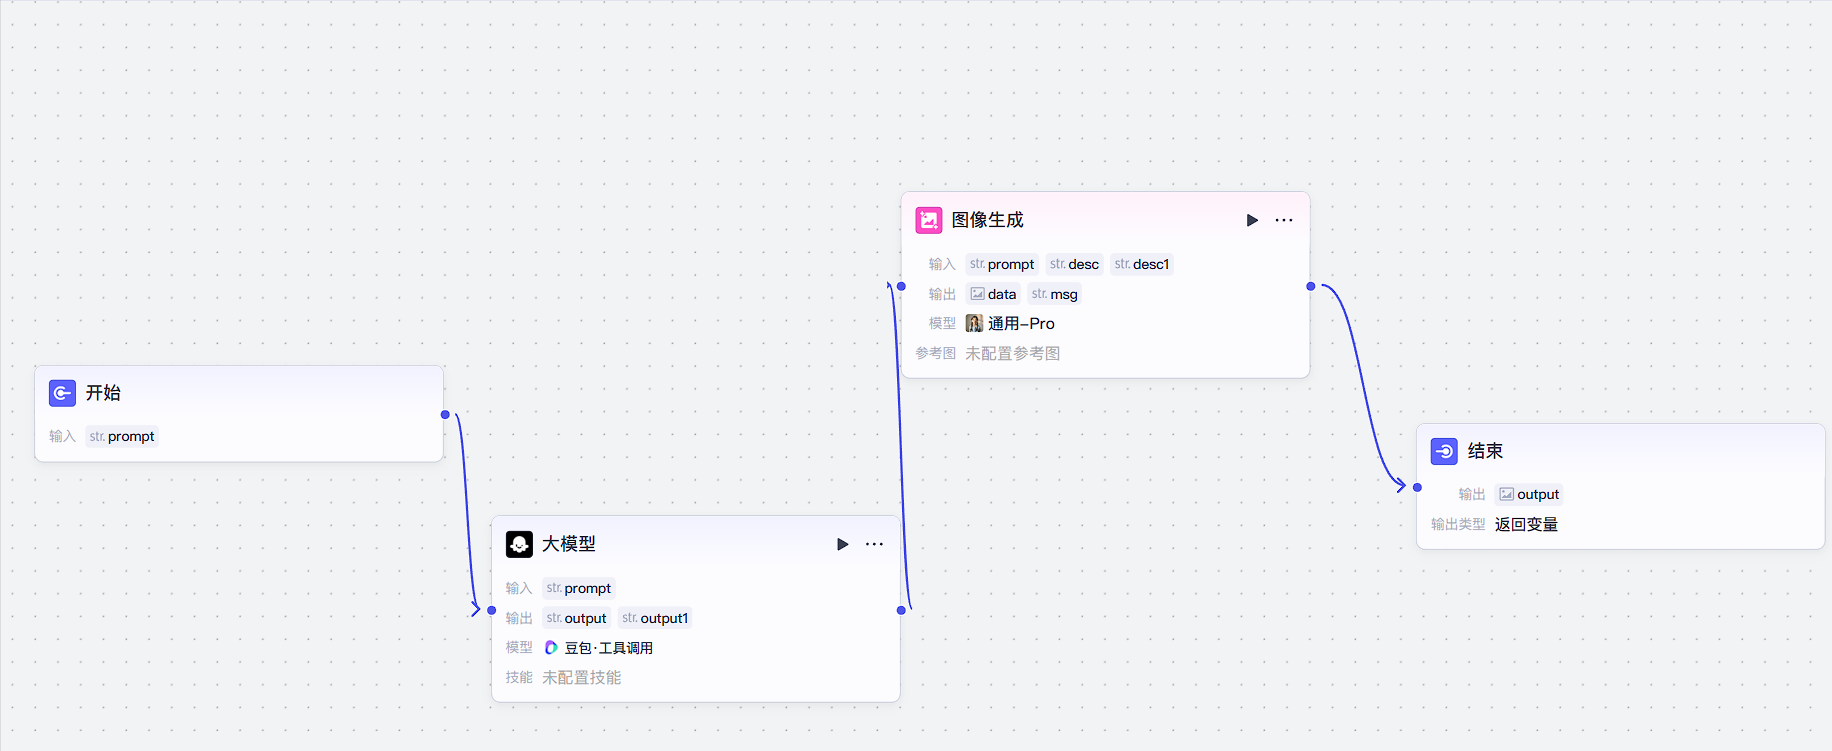Click the prompt input tag in 大模型 node
Viewport: 1832px width, 751px height.
tap(579, 588)
